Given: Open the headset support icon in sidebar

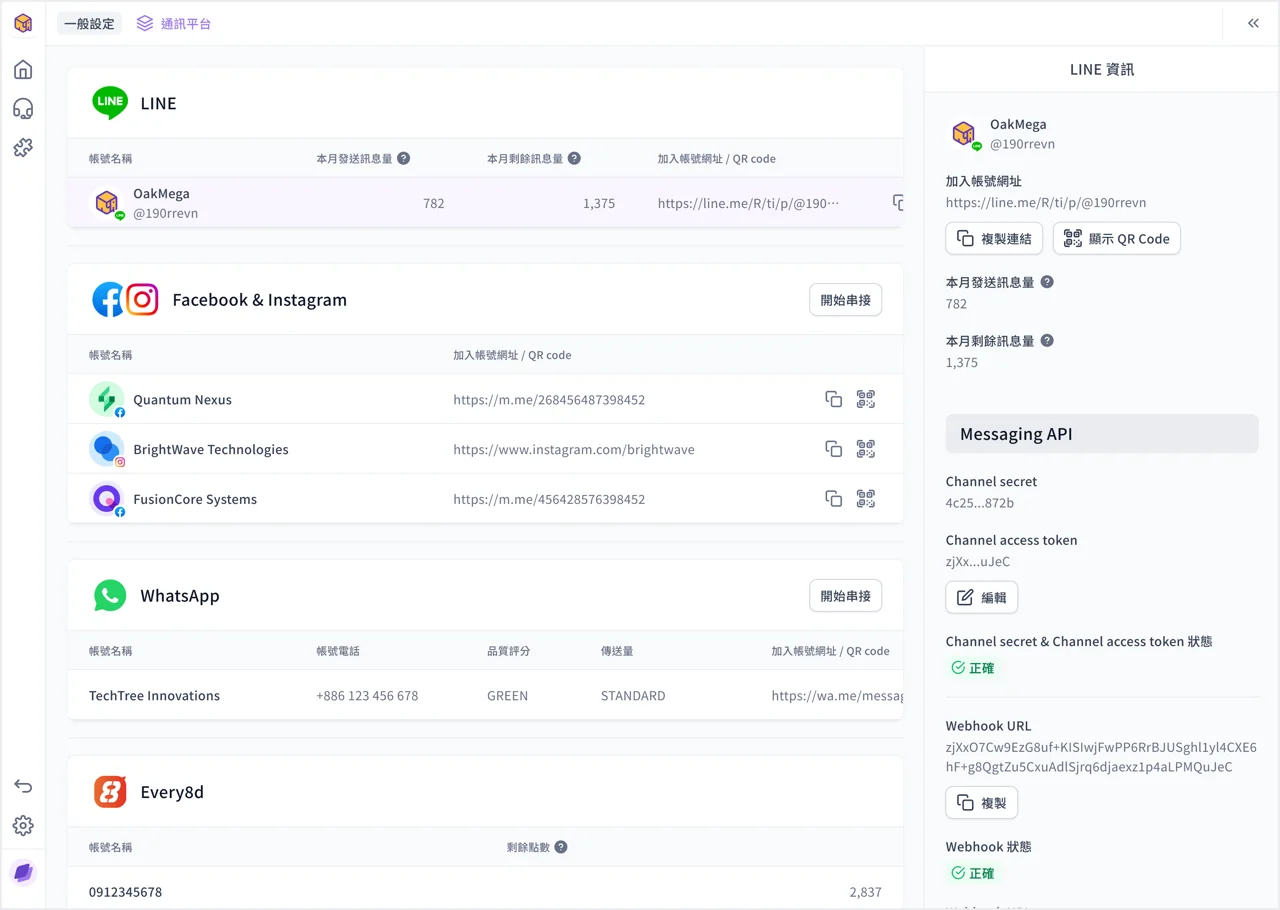Looking at the screenshot, I should tap(23, 108).
